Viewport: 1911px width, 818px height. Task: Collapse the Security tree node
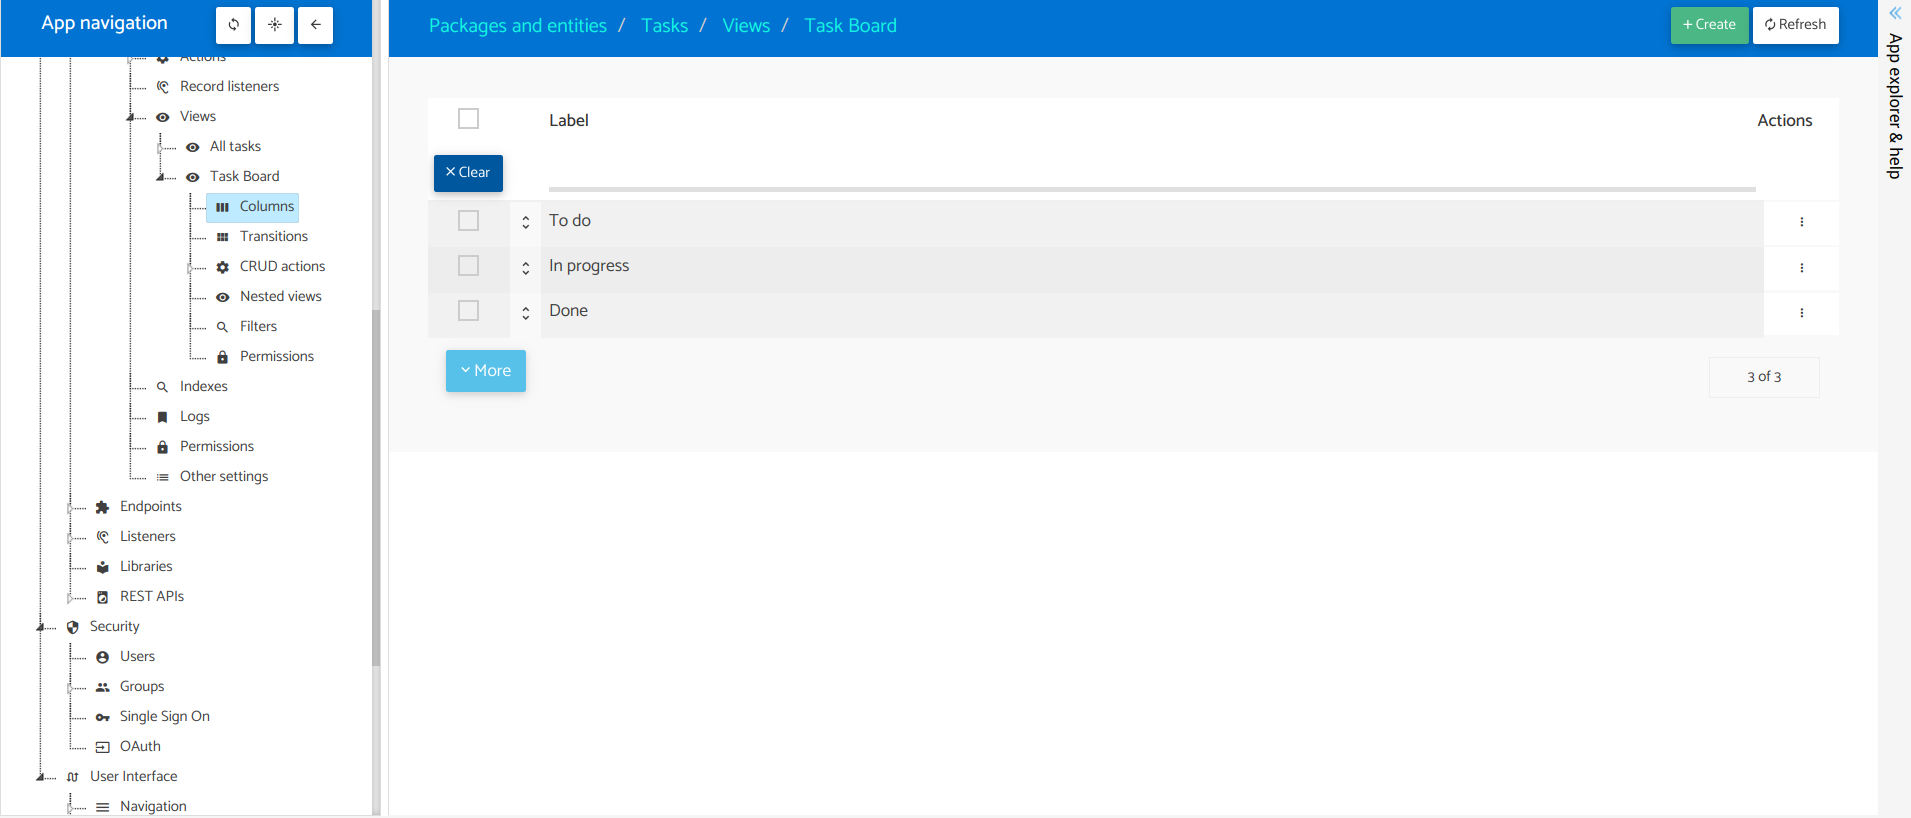coord(41,628)
